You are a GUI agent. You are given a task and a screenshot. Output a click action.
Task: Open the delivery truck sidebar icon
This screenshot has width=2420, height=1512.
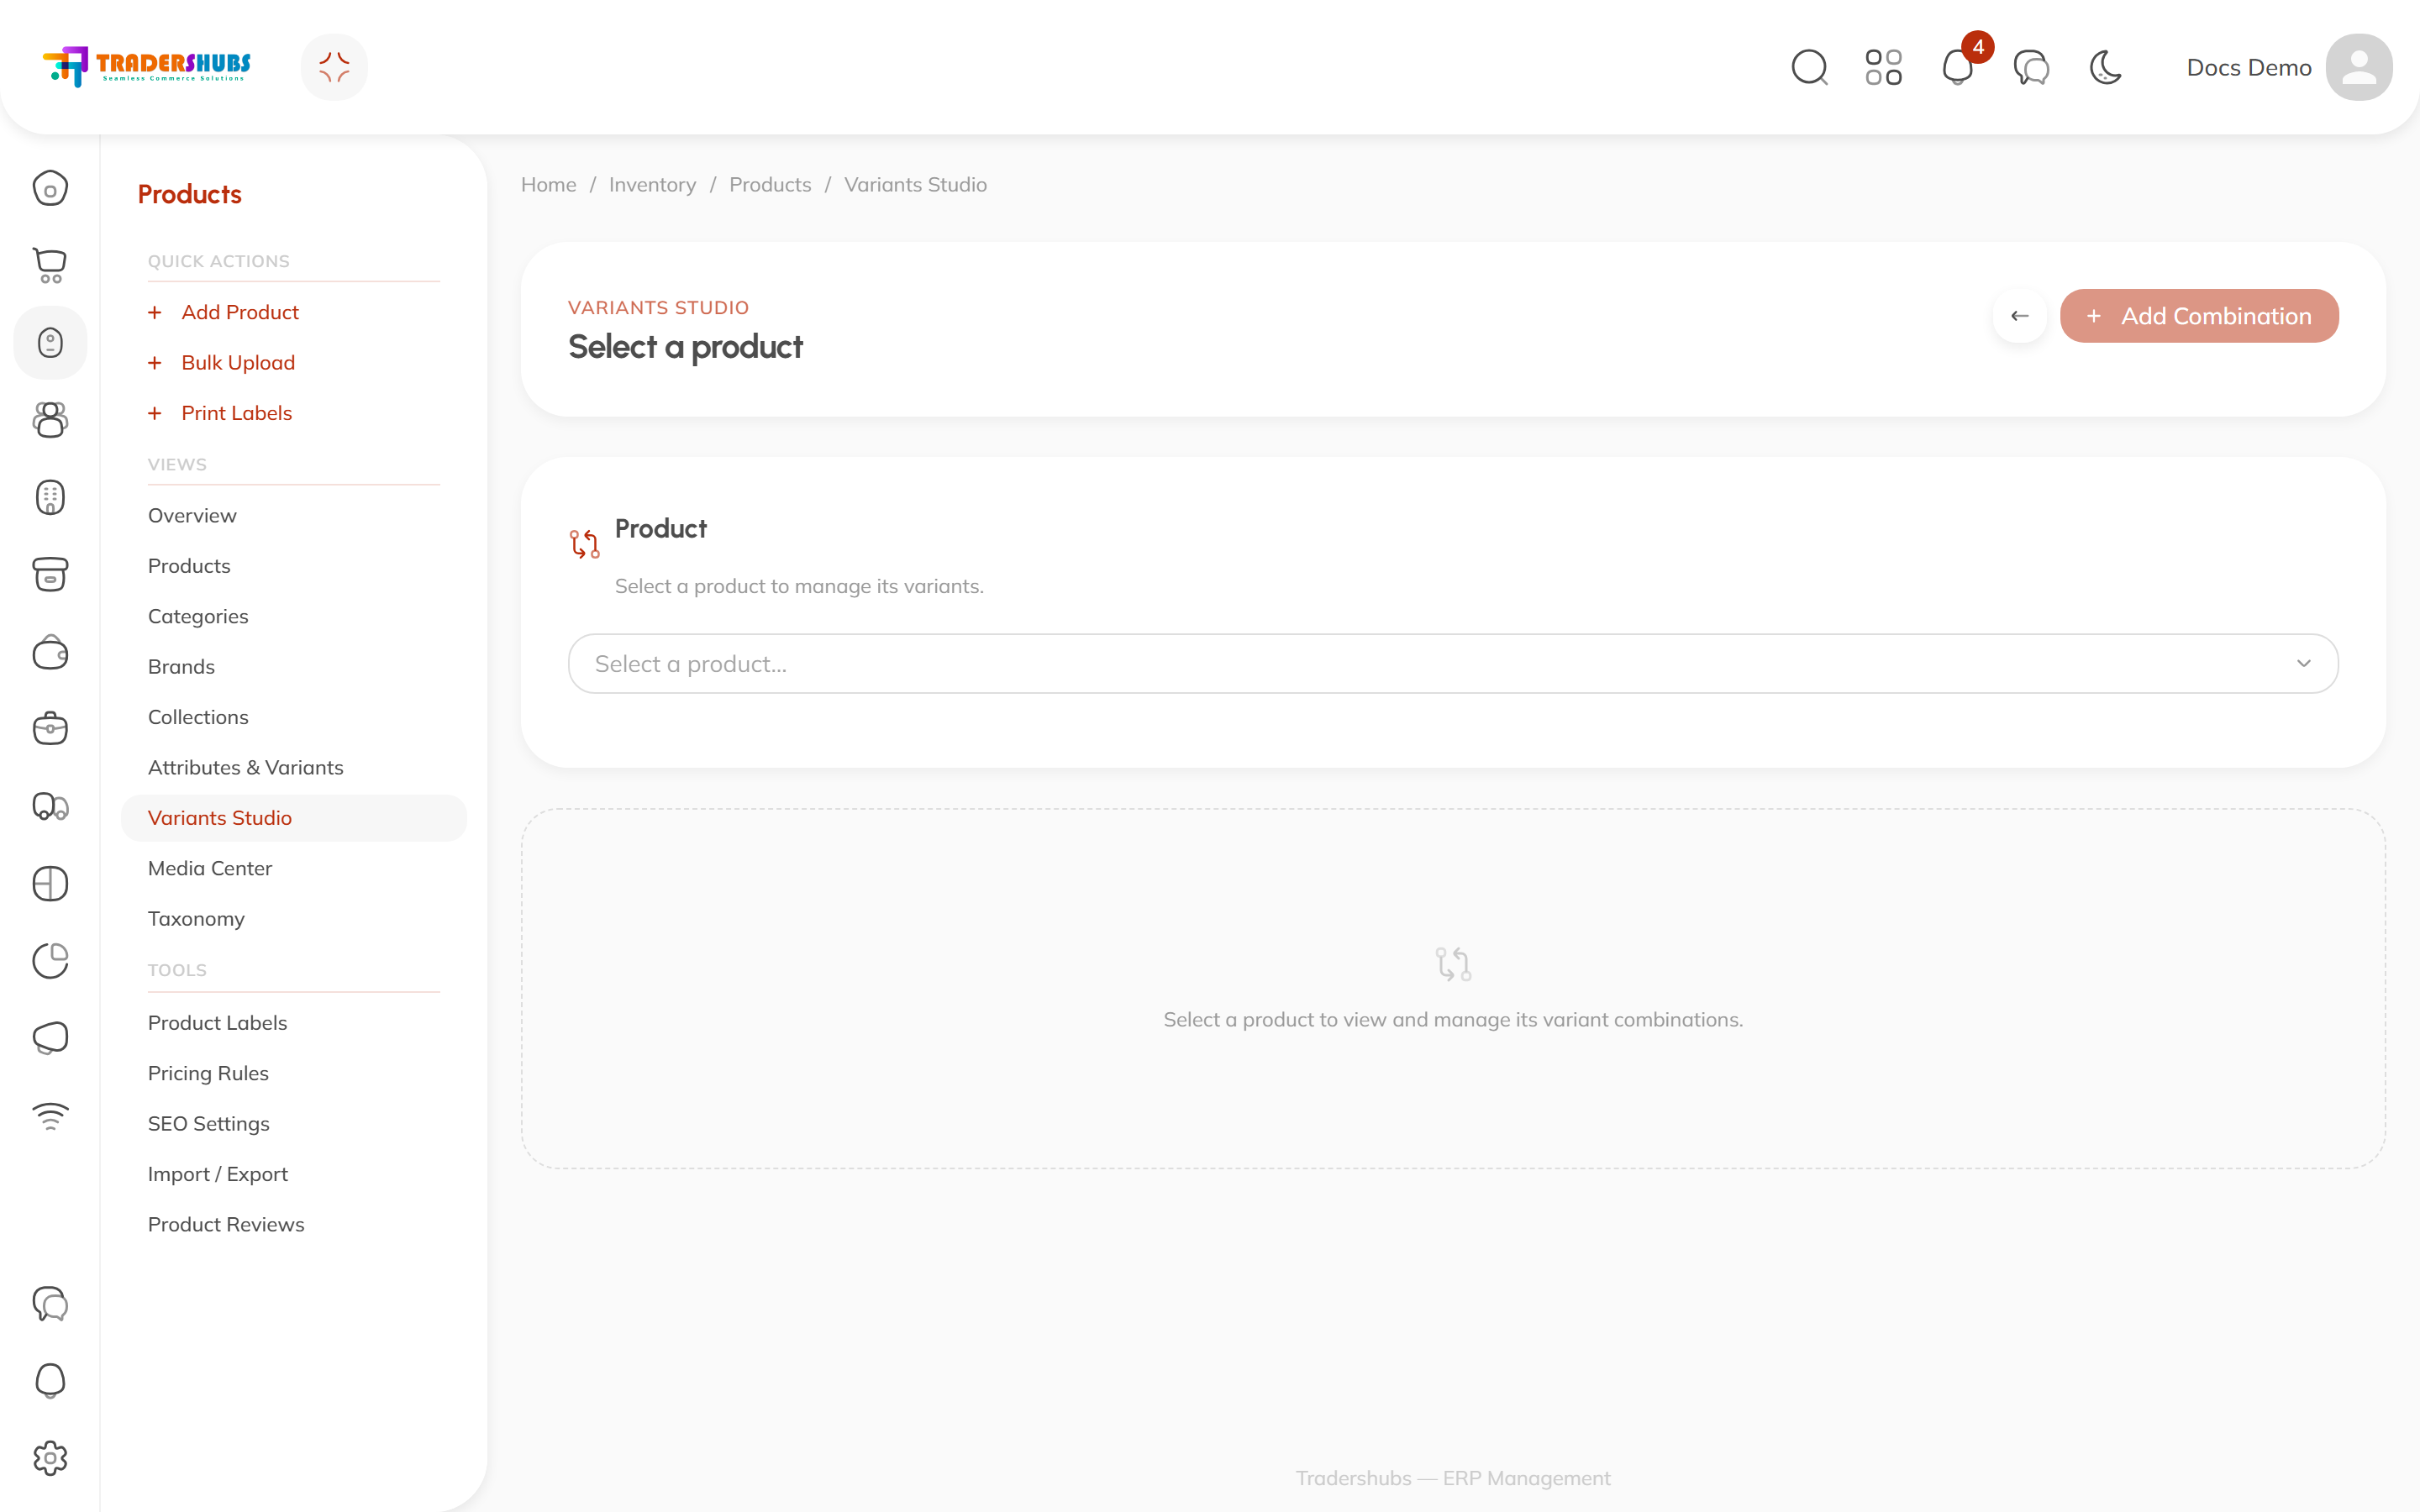[50, 806]
